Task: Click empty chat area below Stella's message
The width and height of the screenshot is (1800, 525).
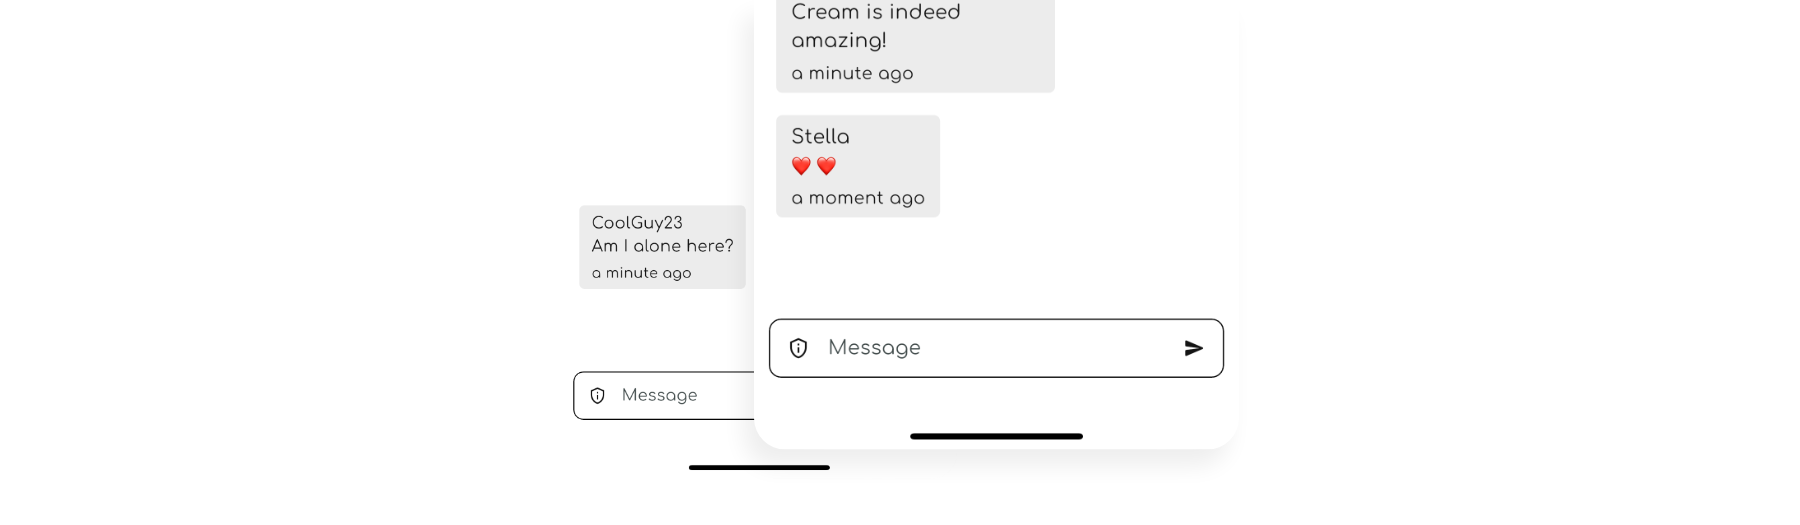Action: 996,265
